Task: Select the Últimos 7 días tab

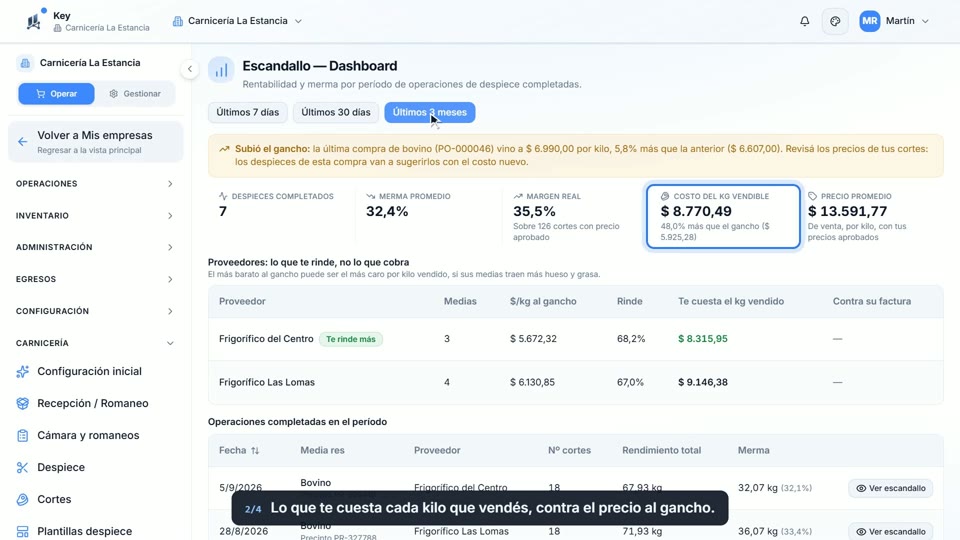Action: (247, 113)
